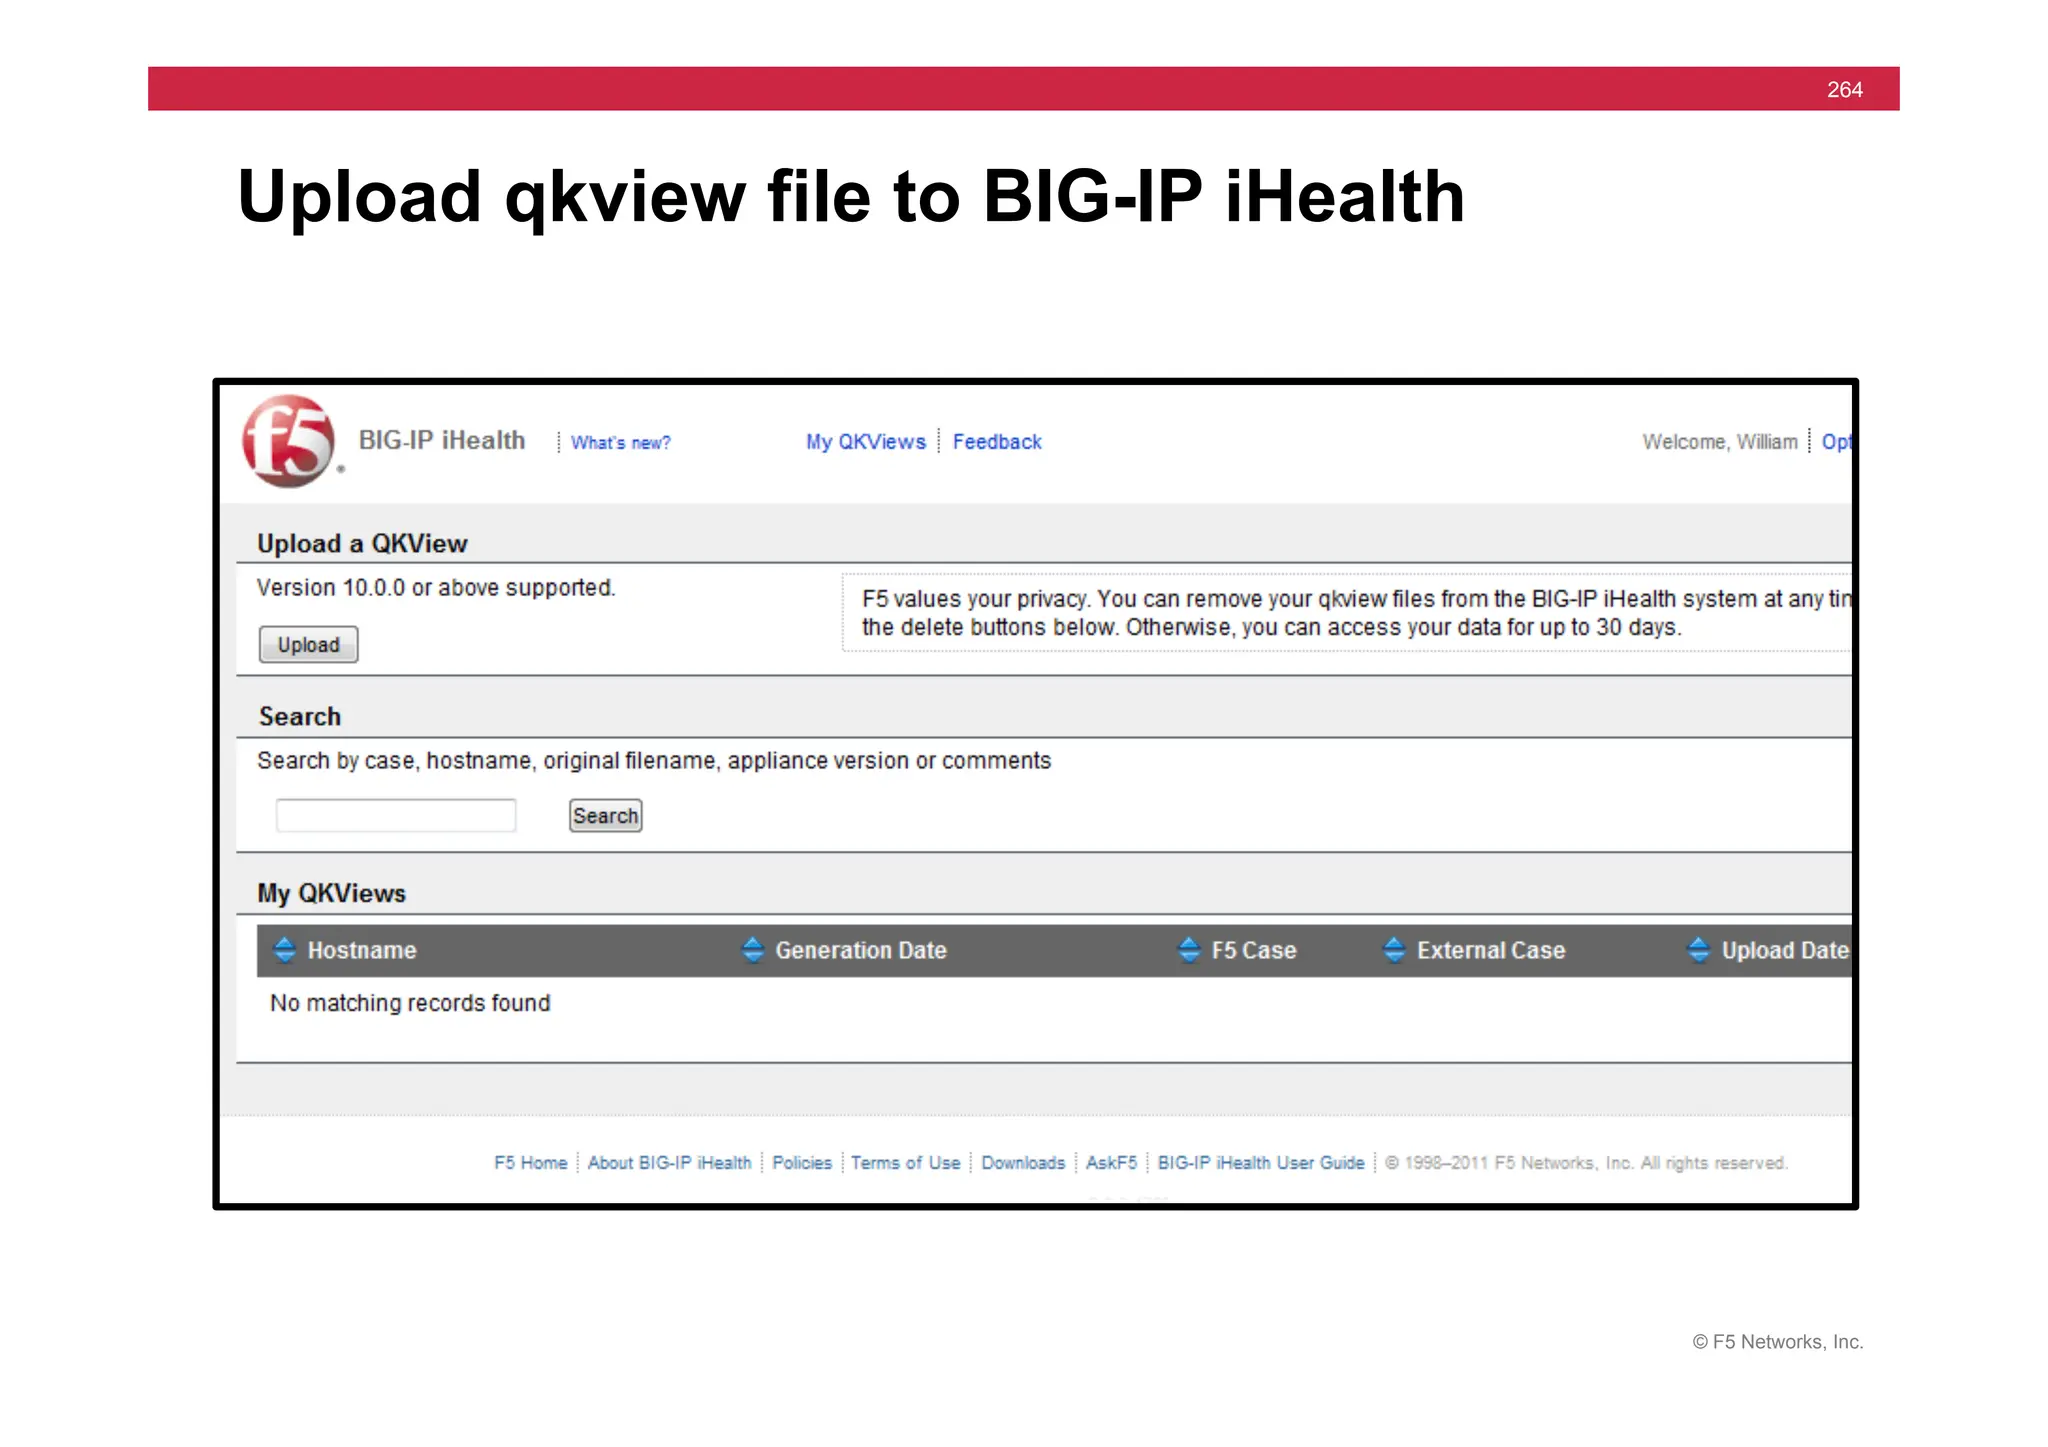This screenshot has height=1447, width=2048.
Task: Click the slide number 264
Action: pos(1845,90)
